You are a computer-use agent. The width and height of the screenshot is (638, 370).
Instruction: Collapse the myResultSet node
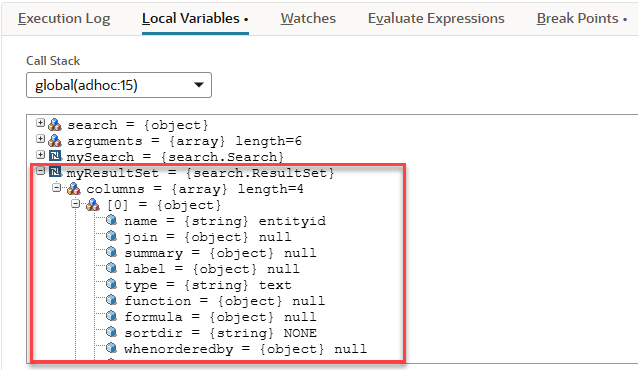40,171
